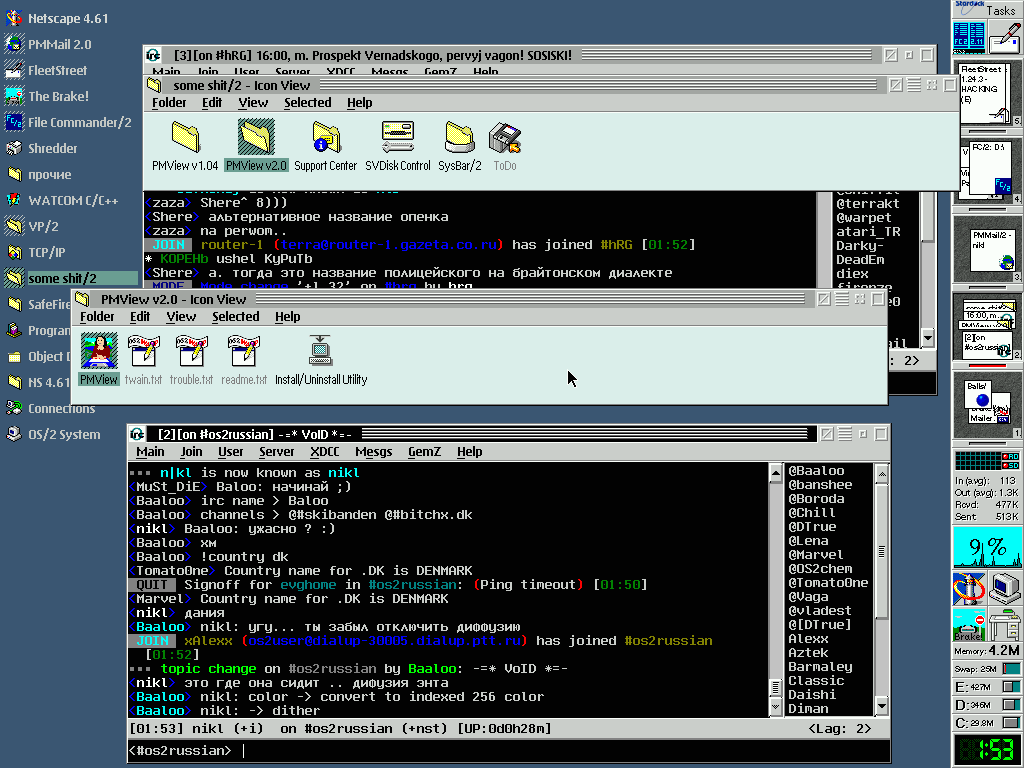Click the #os2russian message input field

(x=509, y=750)
